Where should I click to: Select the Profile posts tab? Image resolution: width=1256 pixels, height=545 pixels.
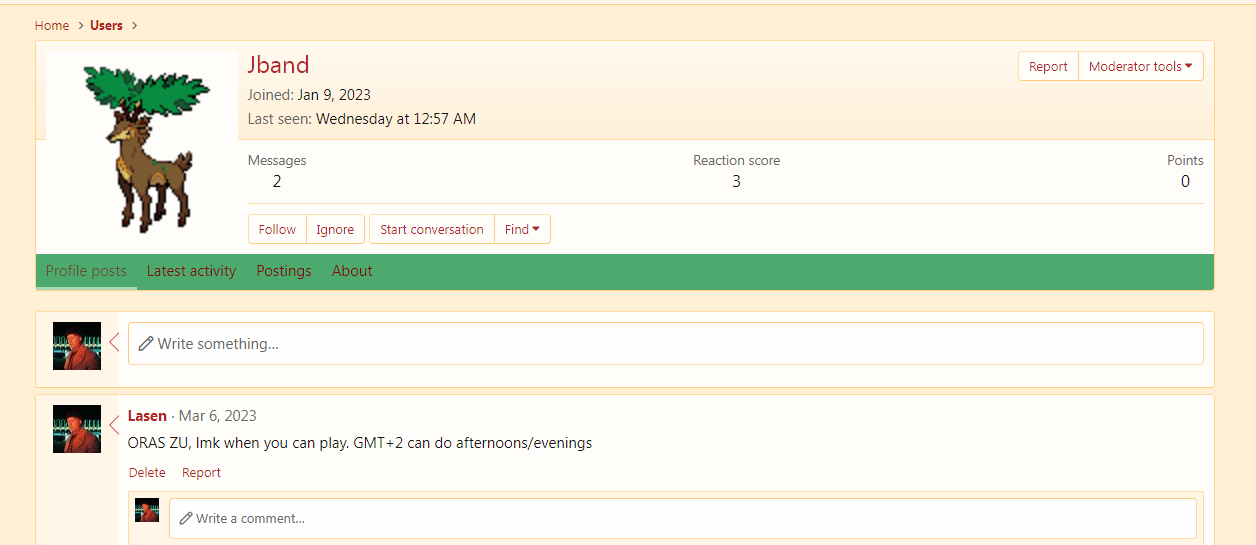coord(86,271)
